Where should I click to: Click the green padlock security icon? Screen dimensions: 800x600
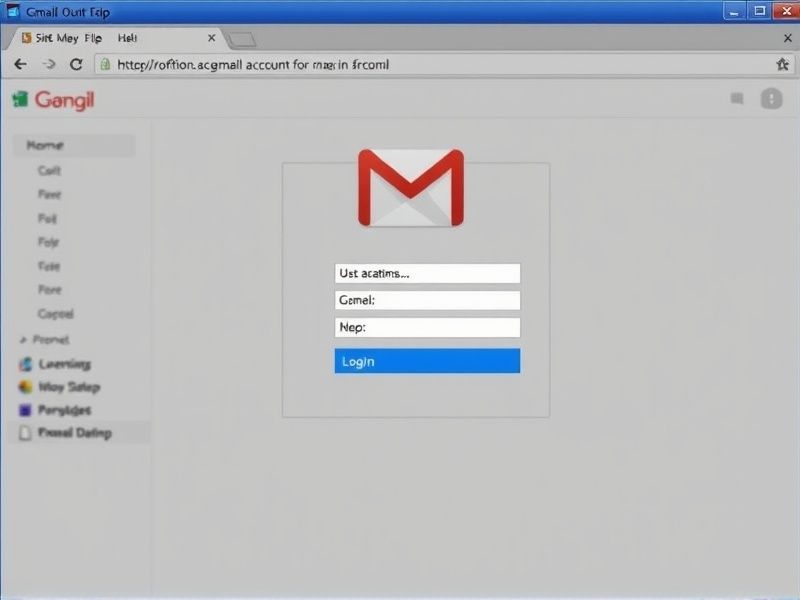pos(105,64)
